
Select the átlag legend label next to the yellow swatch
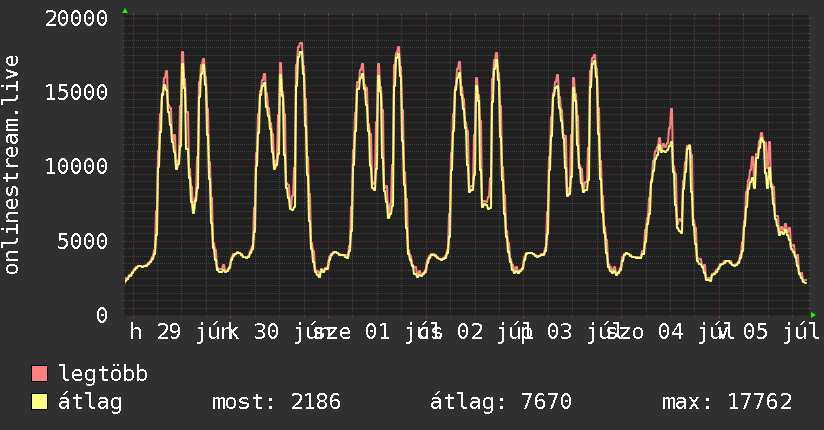click(90, 402)
